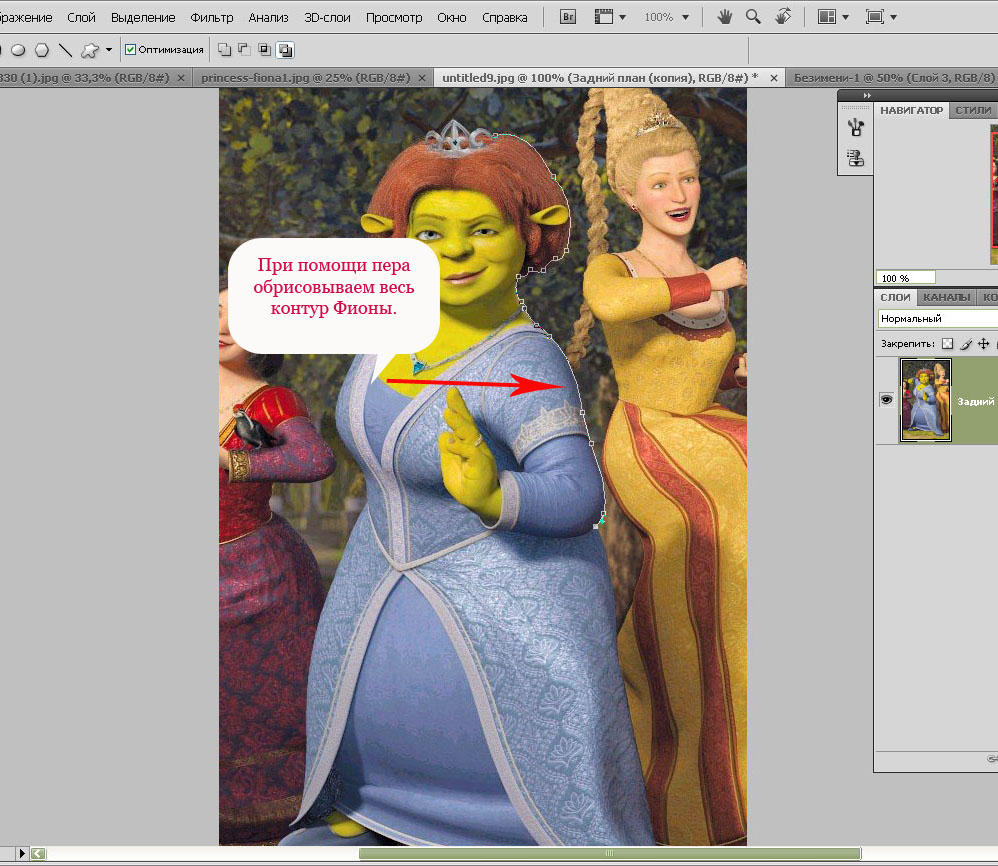Open the Clone Source panel icon
The height and width of the screenshot is (866, 998).
click(x=856, y=157)
